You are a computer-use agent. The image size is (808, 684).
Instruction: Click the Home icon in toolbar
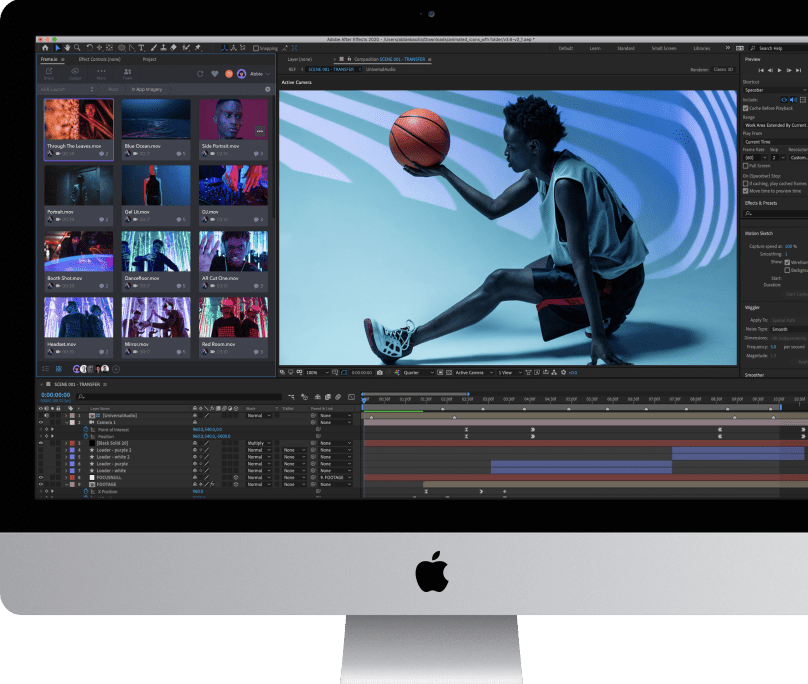pyautogui.click(x=45, y=48)
